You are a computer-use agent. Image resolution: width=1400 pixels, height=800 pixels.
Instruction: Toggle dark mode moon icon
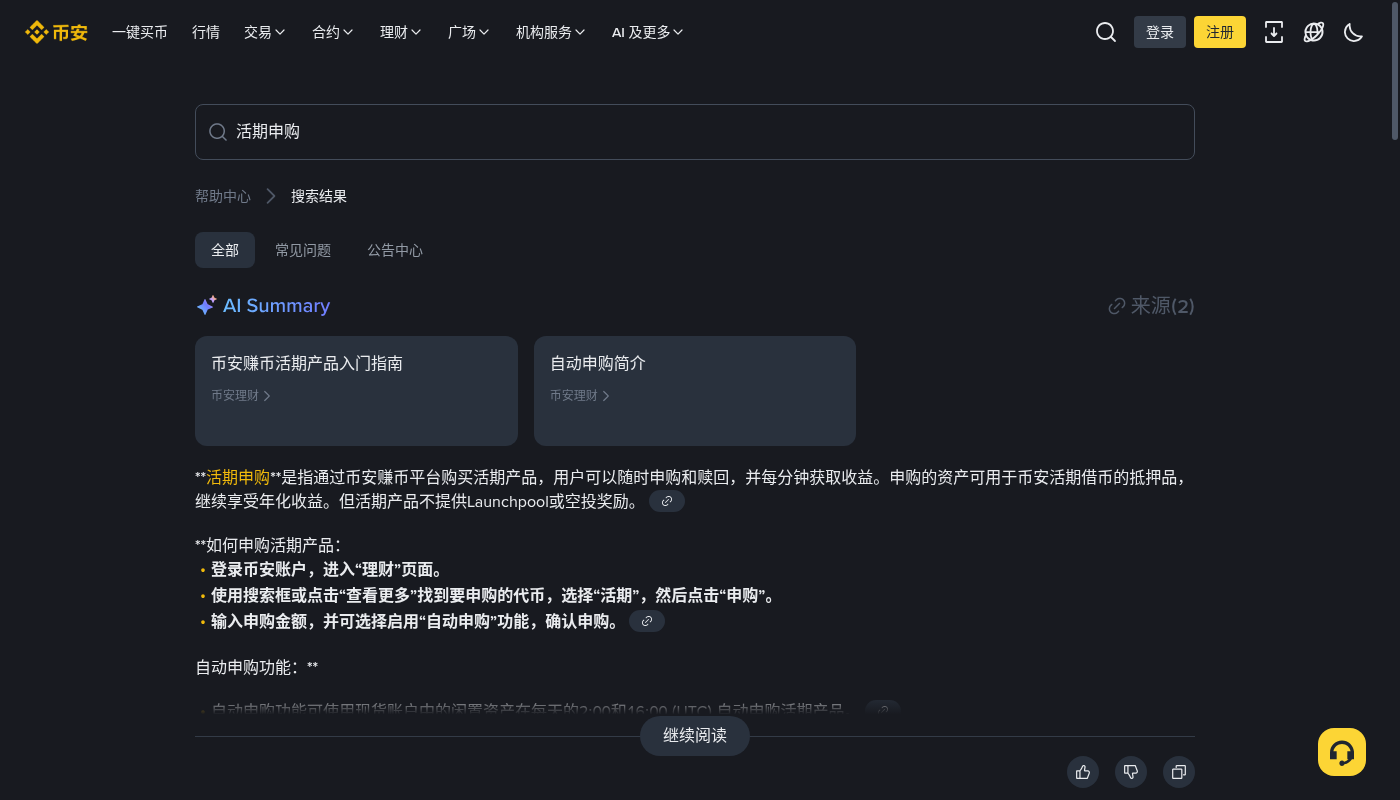click(x=1354, y=32)
